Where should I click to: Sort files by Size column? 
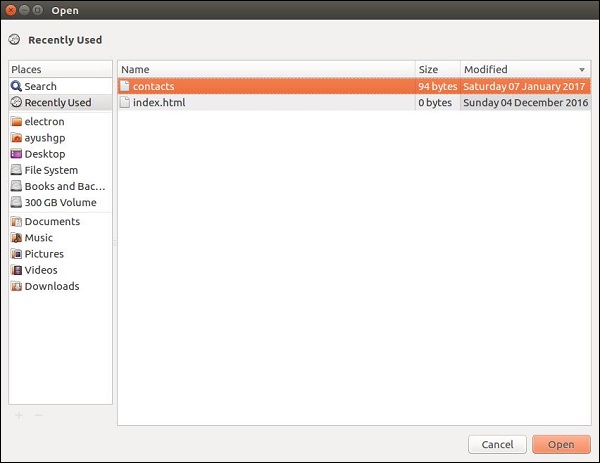pos(438,69)
